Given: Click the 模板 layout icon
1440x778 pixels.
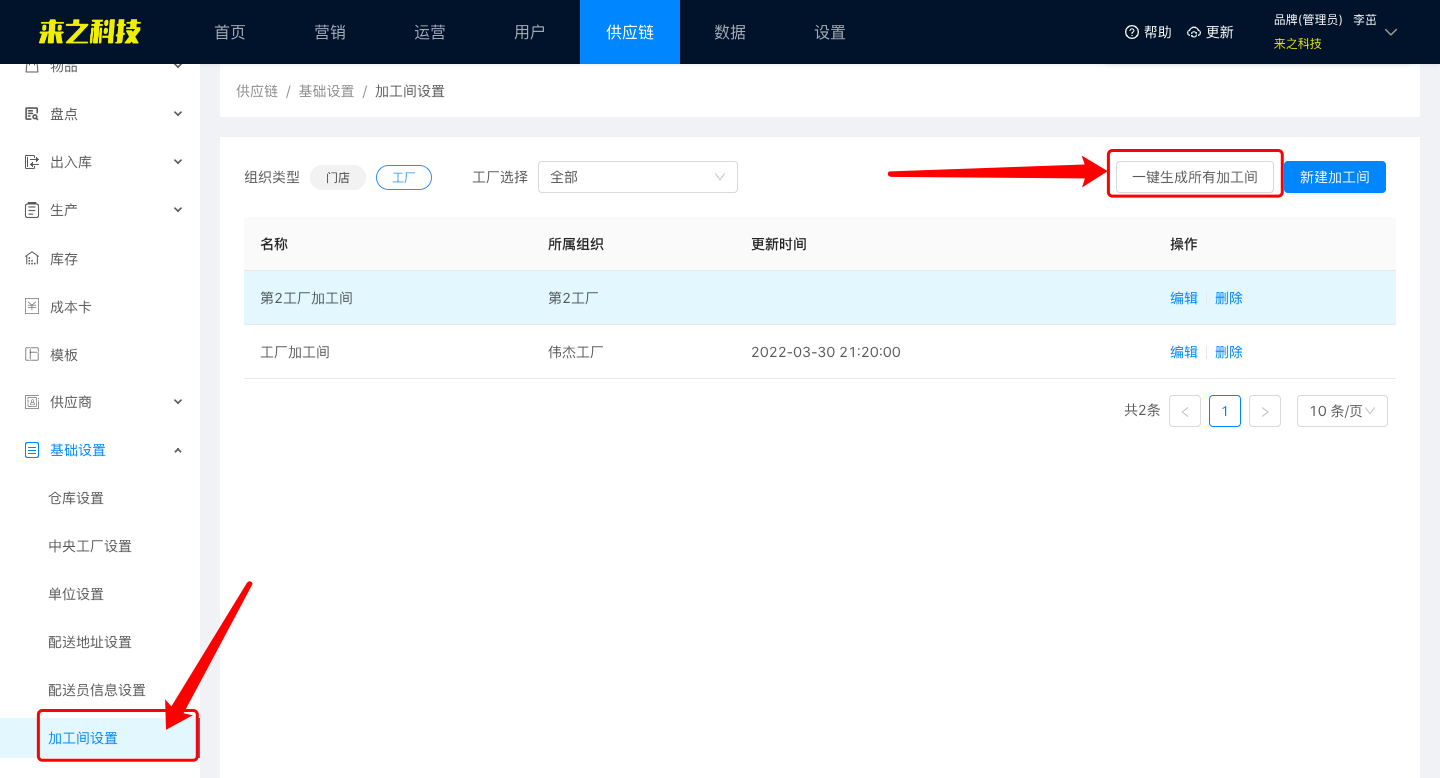Looking at the screenshot, I should click(x=32, y=355).
